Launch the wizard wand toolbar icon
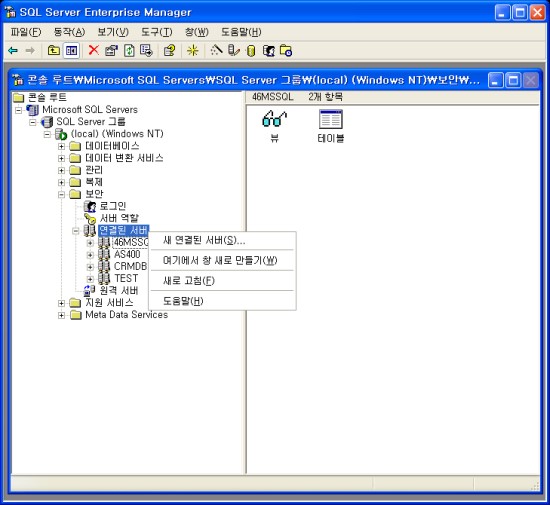 (216, 50)
